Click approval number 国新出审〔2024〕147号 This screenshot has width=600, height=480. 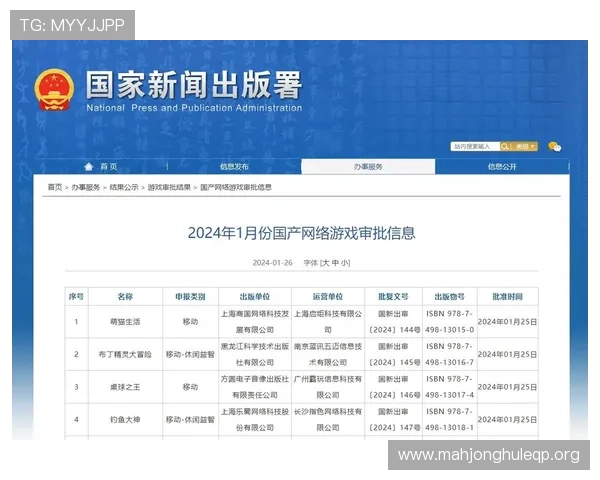tap(393, 420)
